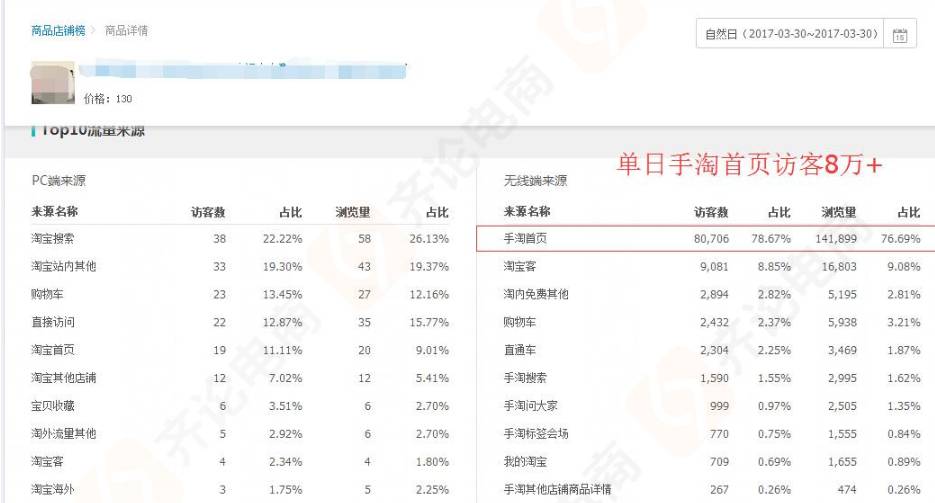This screenshot has width=935, height=503.
Task: Click the page view value 16,803
Action: pos(839,266)
